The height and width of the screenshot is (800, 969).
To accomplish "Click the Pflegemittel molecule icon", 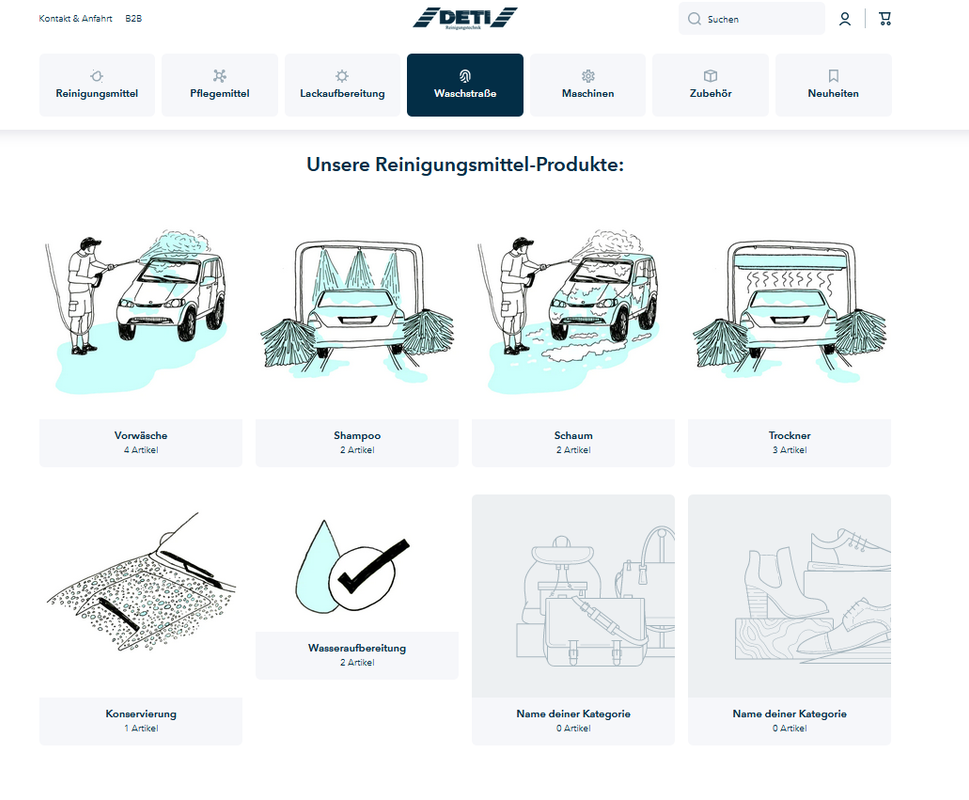I will tap(219, 76).
